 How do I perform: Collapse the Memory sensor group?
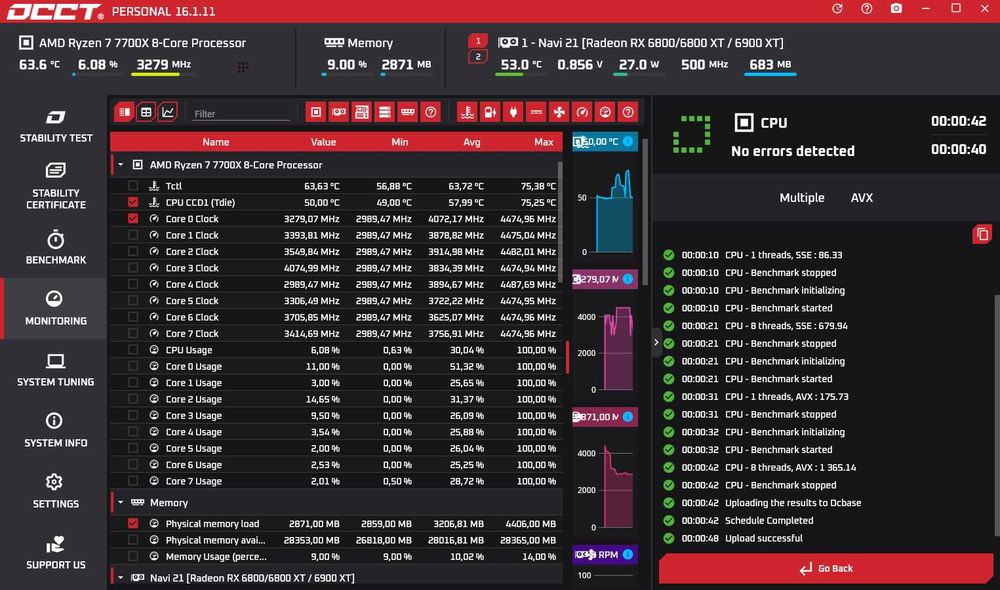(x=121, y=503)
